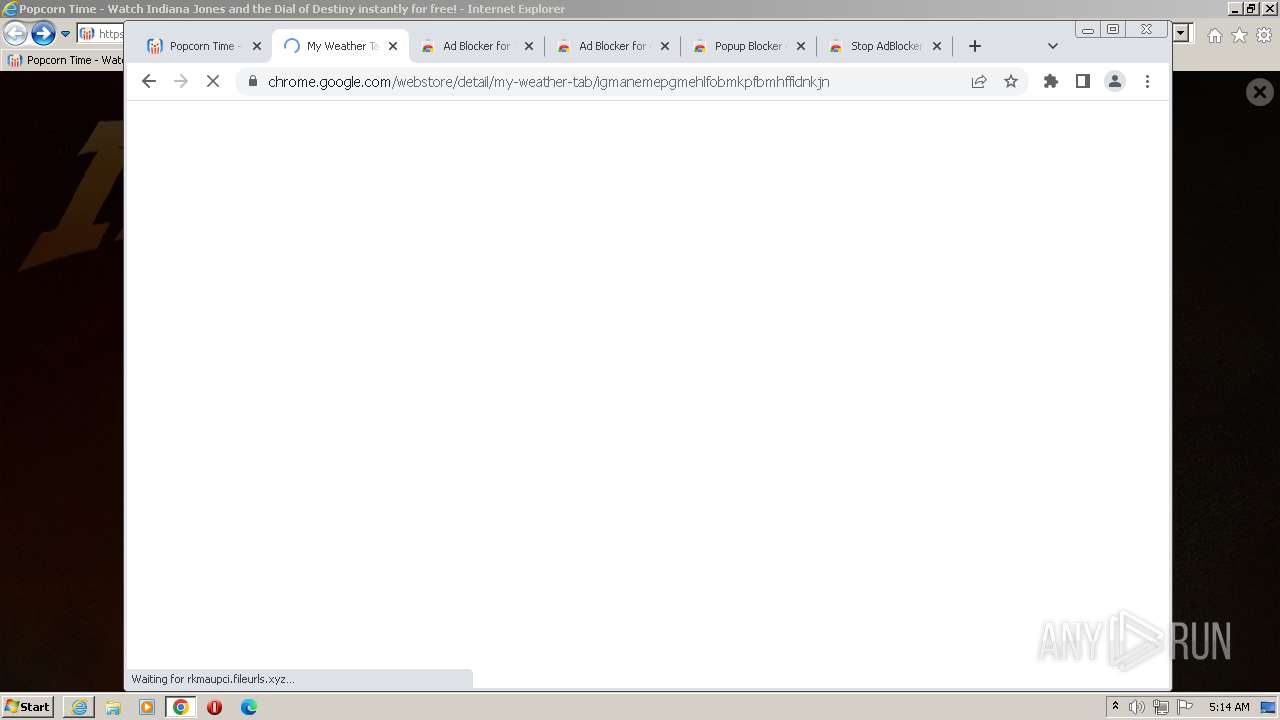
Task: Close the My Weather Tab tab
Action: click(x=393, y=46)
